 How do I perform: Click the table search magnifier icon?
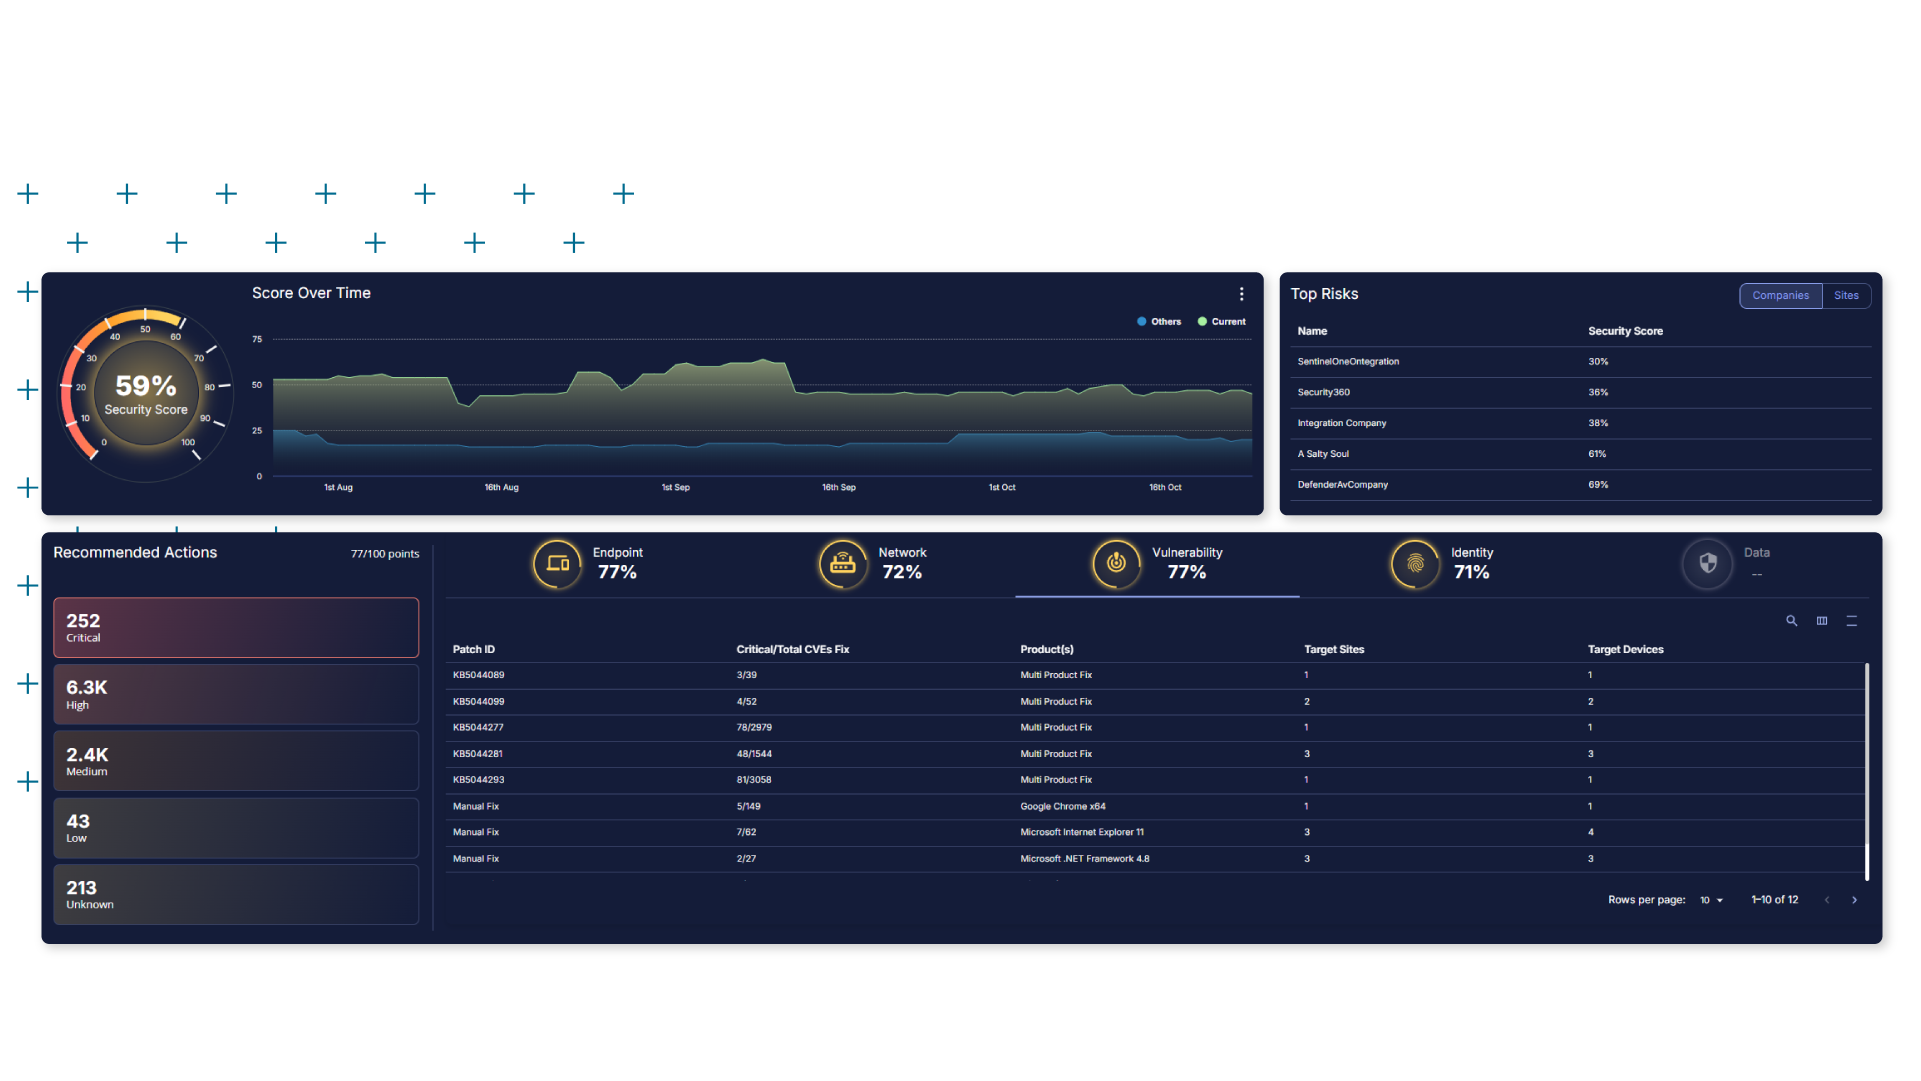(x=1791, y=621)
